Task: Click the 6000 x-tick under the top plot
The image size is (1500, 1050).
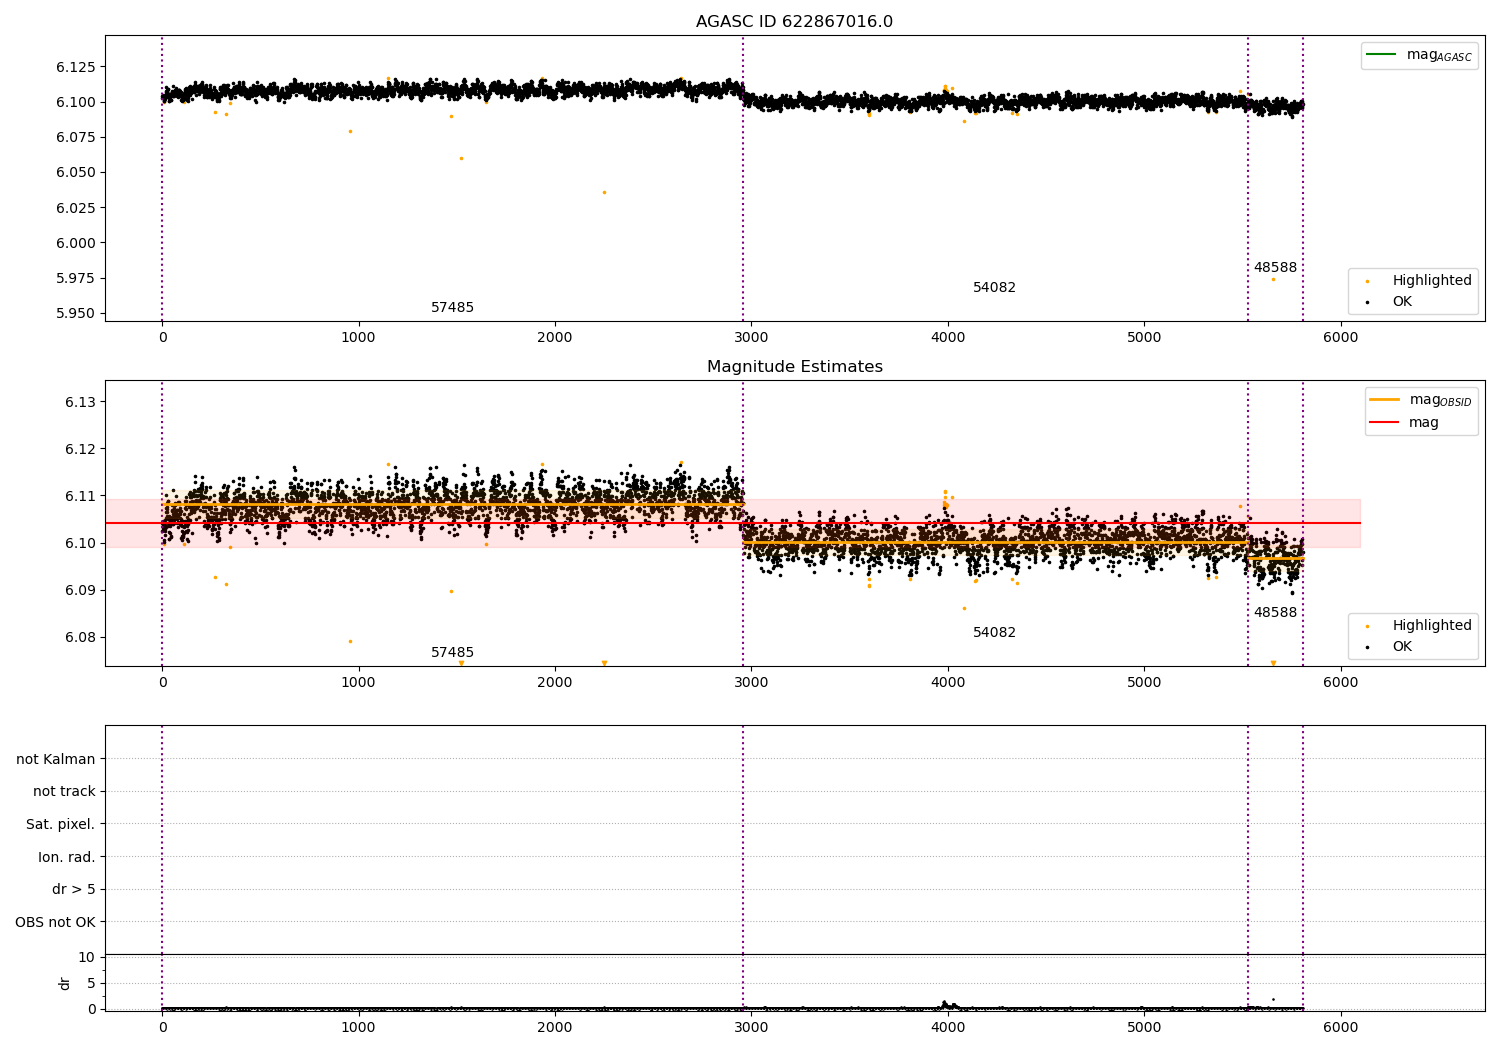Action: coord(1340,337)
